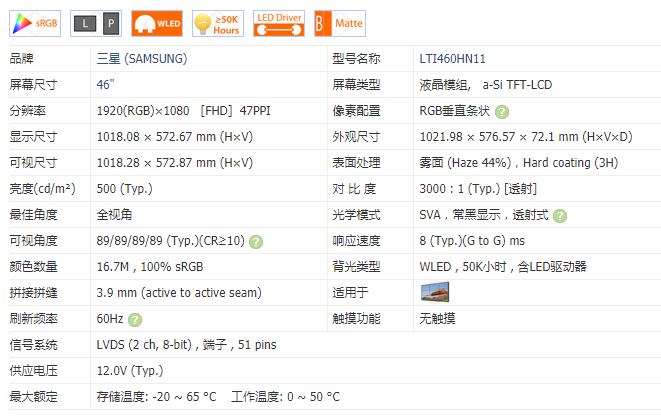Open help icon beside 89/89/89/89 viewing angle
Image resolution: width=661 pixels, height=418 pixels.
(256, 241)
